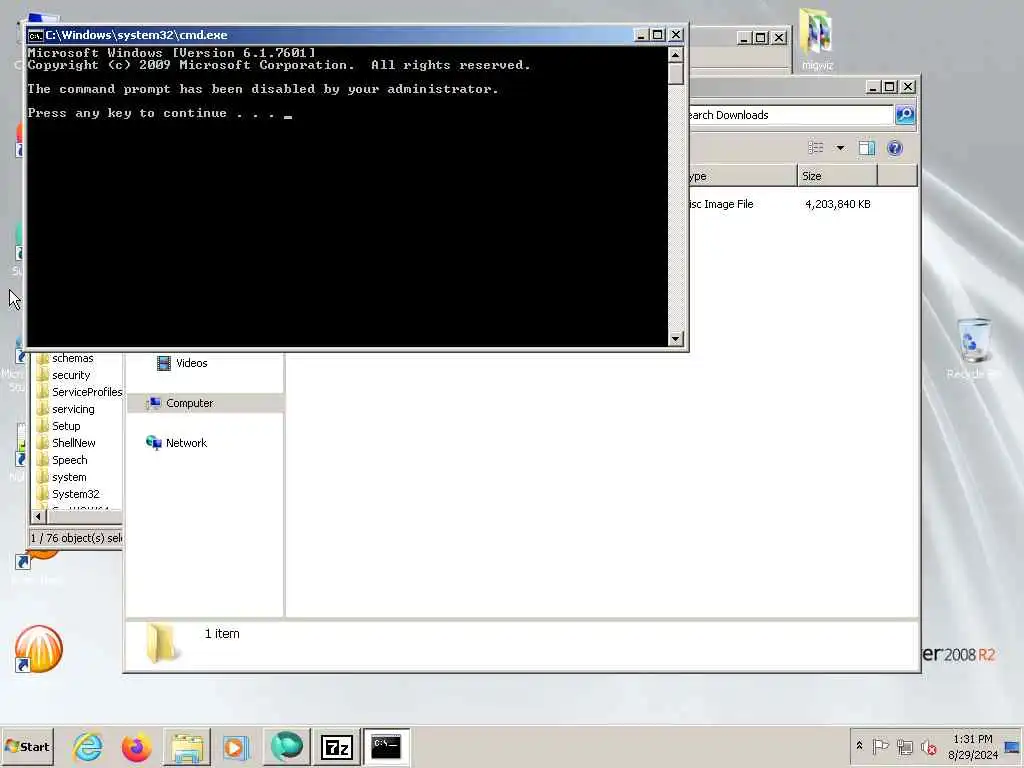Click the folder icon in the details pane
1024x768 pixels.
[161, 643]
